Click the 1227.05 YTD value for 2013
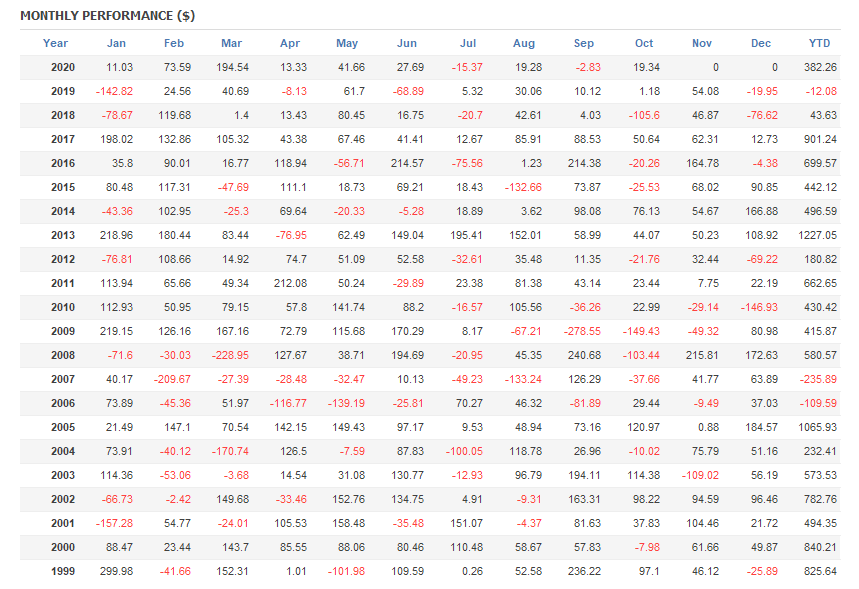Viewport: 859px width, 589px height. click(x=818, y=235)
